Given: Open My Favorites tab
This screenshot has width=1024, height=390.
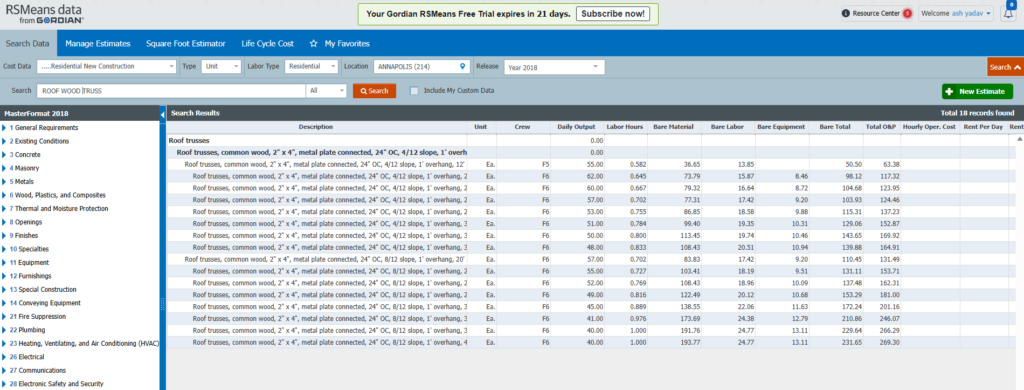Looking at the screenshot, I should (347, 43).
